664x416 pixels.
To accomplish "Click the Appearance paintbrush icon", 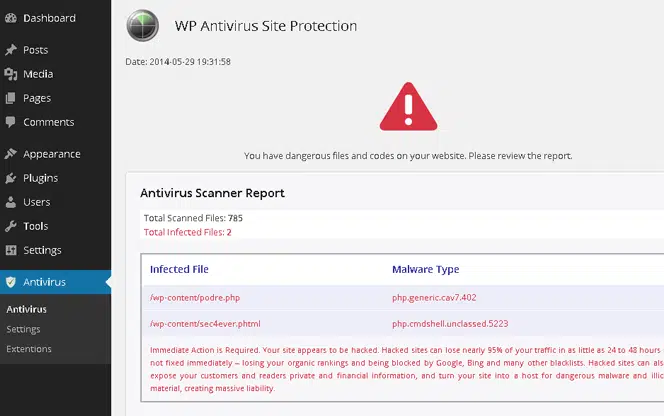I will coord(11,154).
